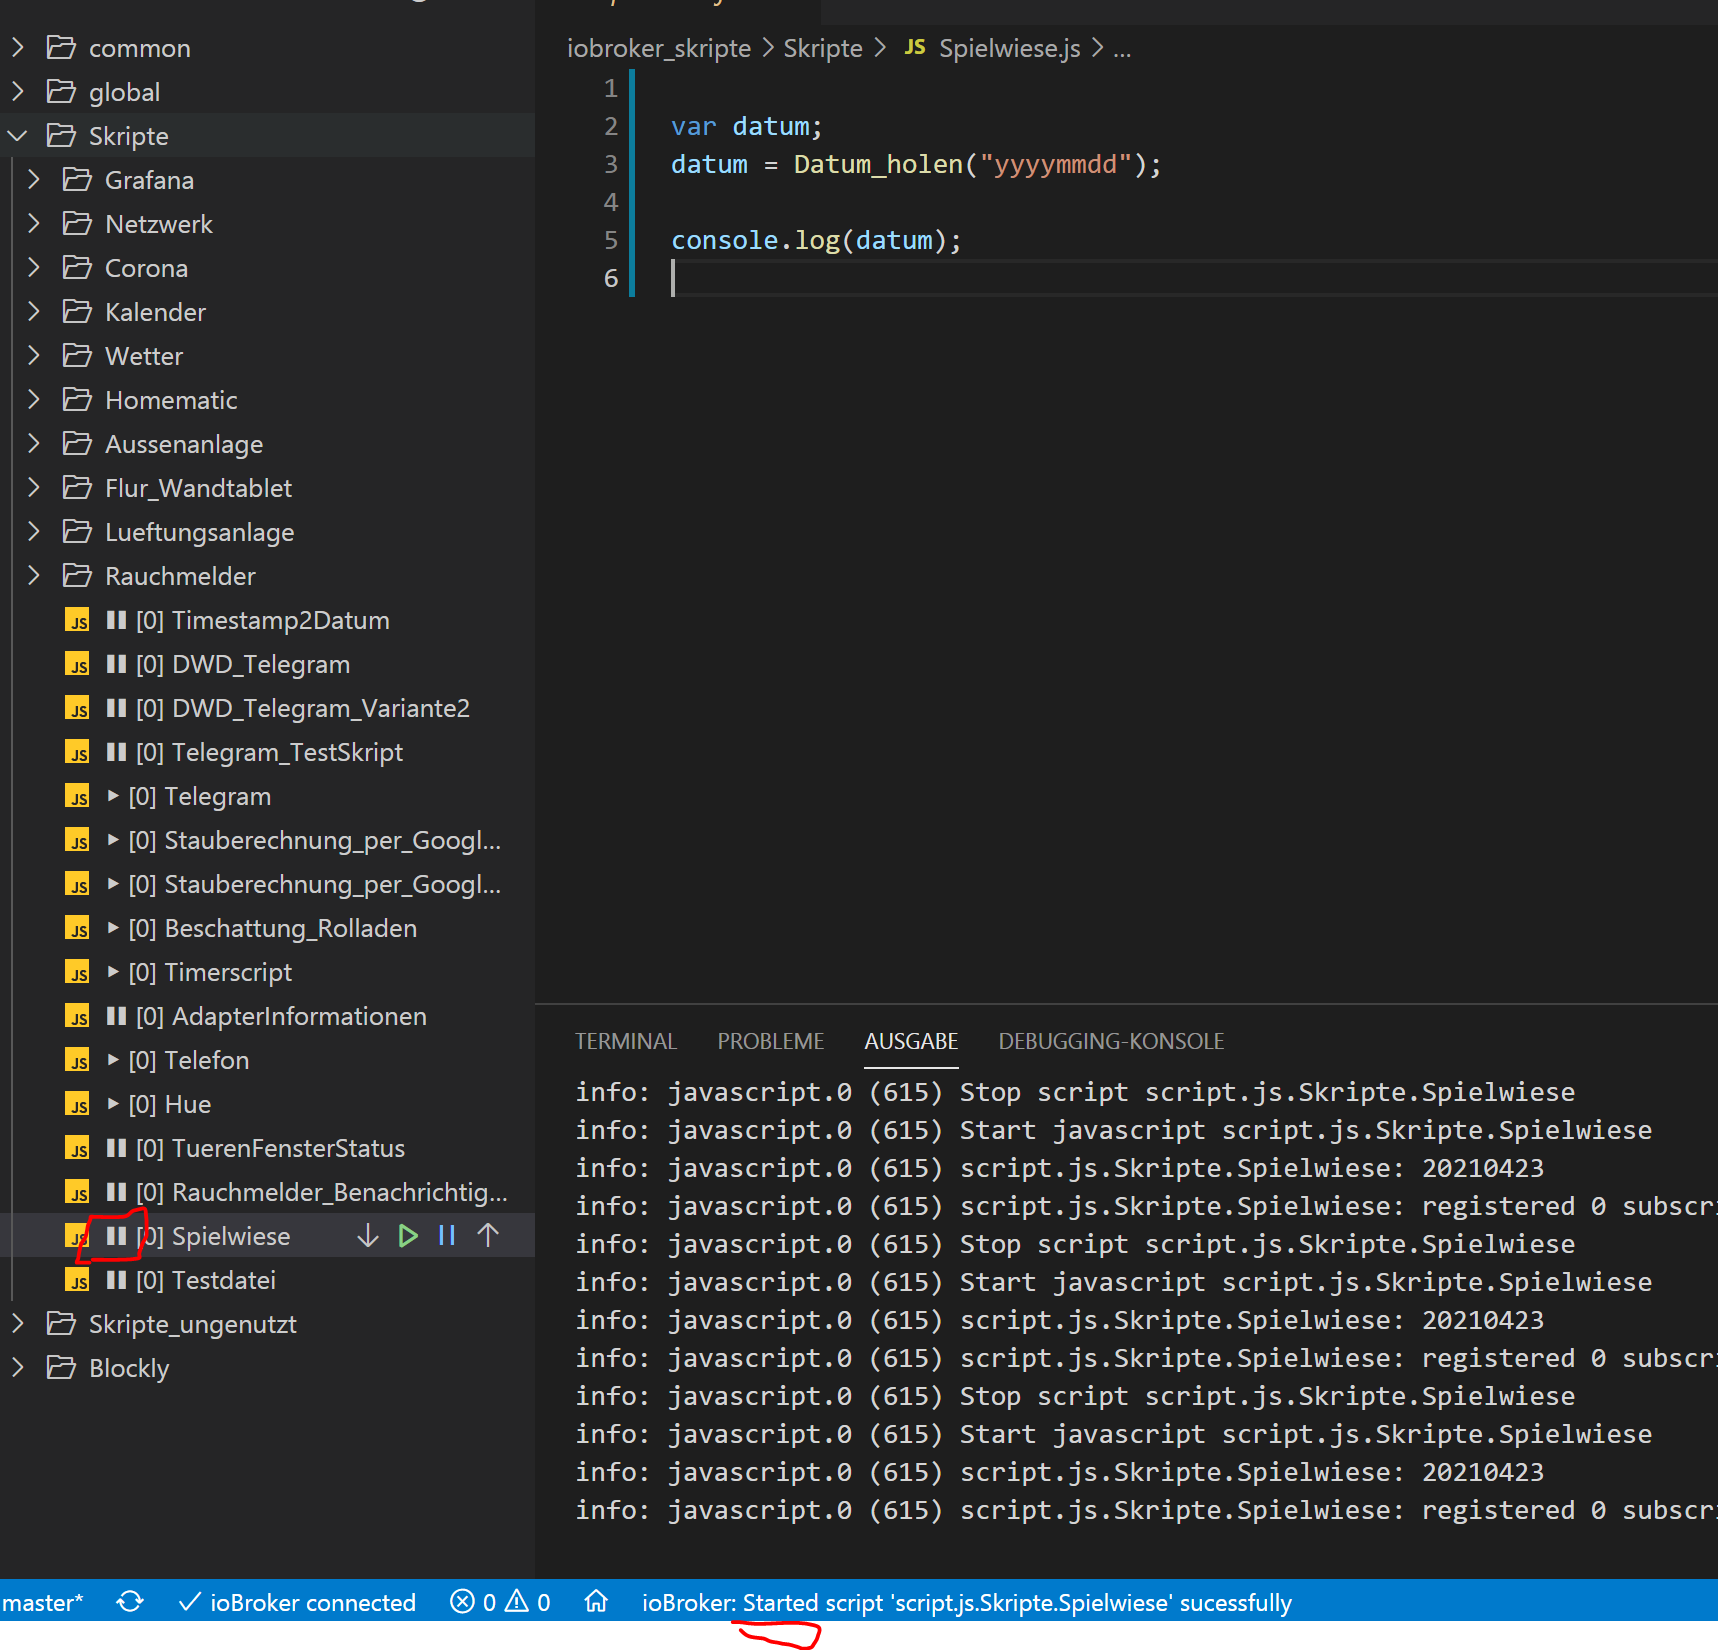Expand the Blockly folder
Viewport: 1718px width, 1650px height.
16,1367
